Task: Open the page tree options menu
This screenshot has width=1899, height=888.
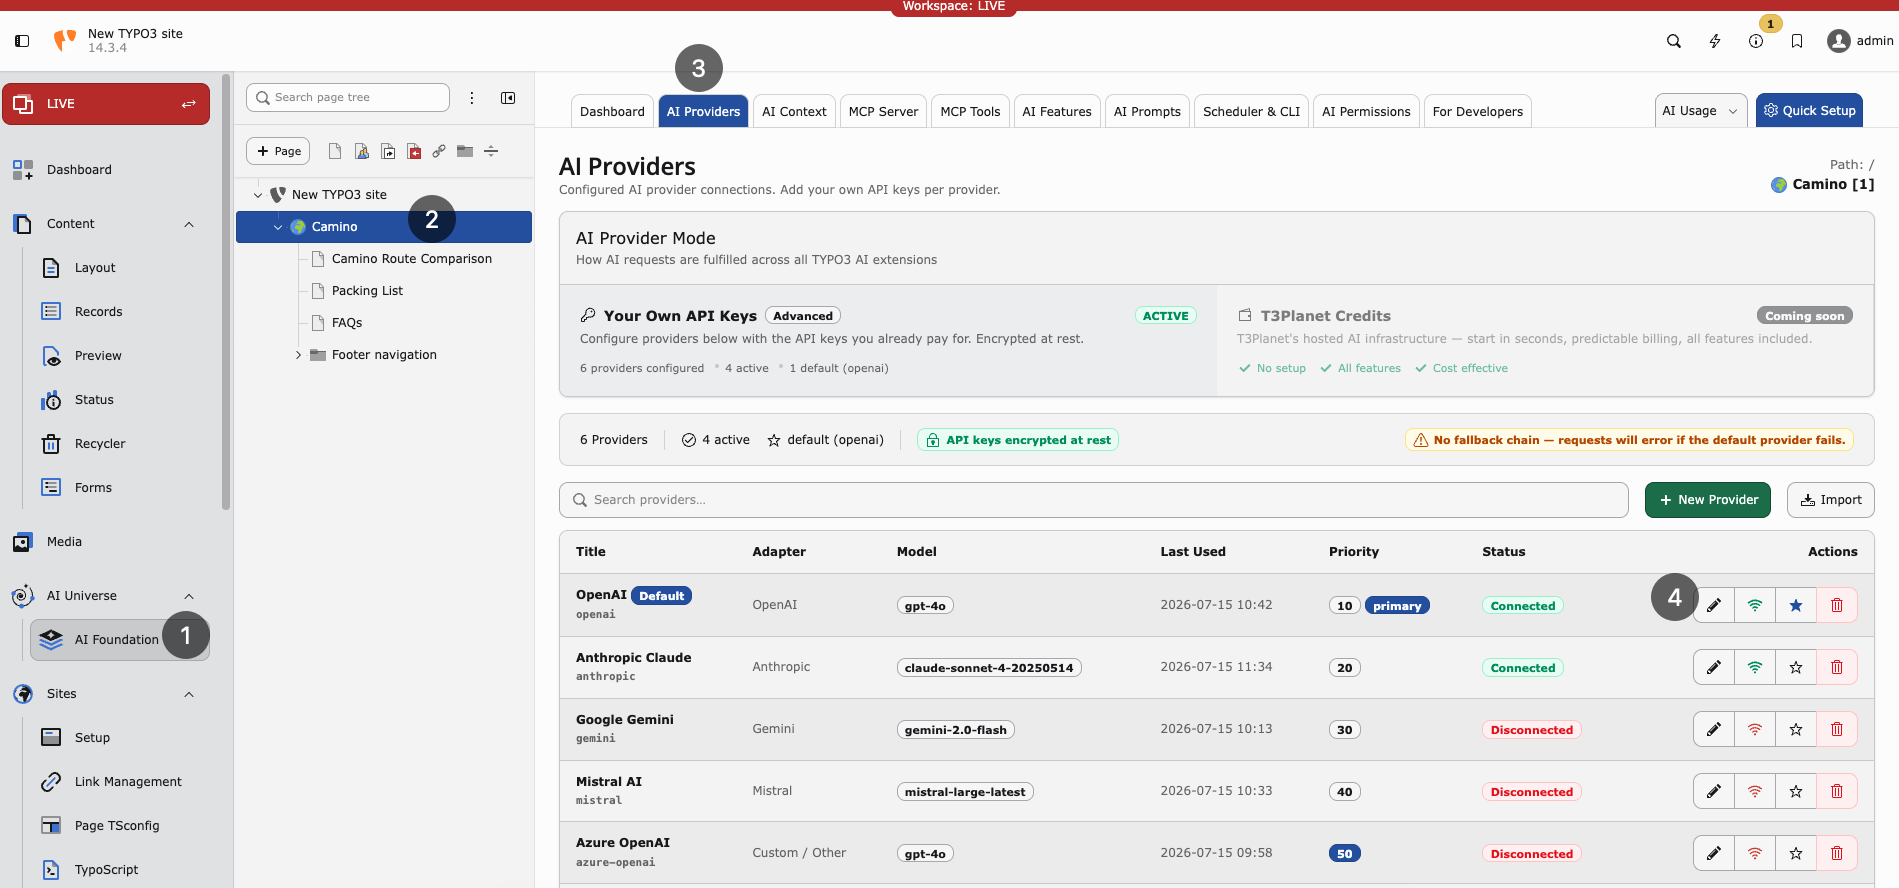Action: click(x=472, y=98)
